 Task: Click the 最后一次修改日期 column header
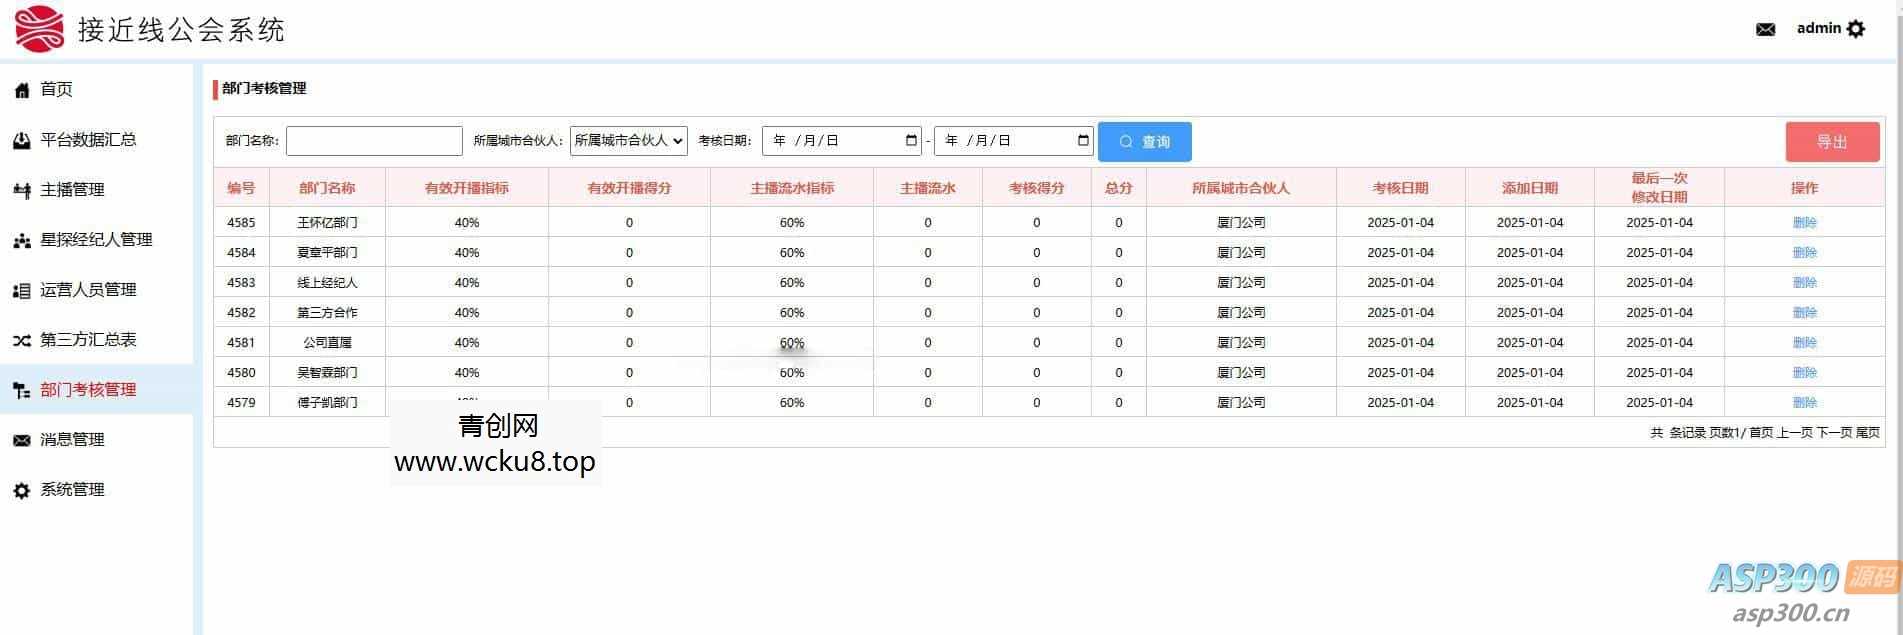(x=1660, y=188)
